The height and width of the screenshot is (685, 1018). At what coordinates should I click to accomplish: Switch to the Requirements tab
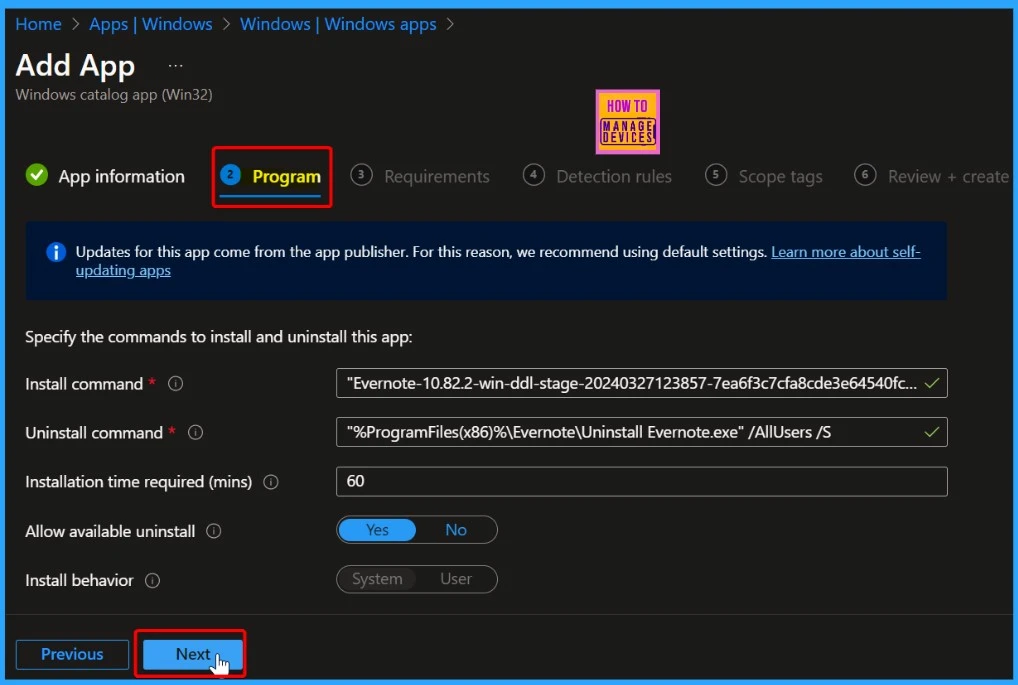pos(420,176)
